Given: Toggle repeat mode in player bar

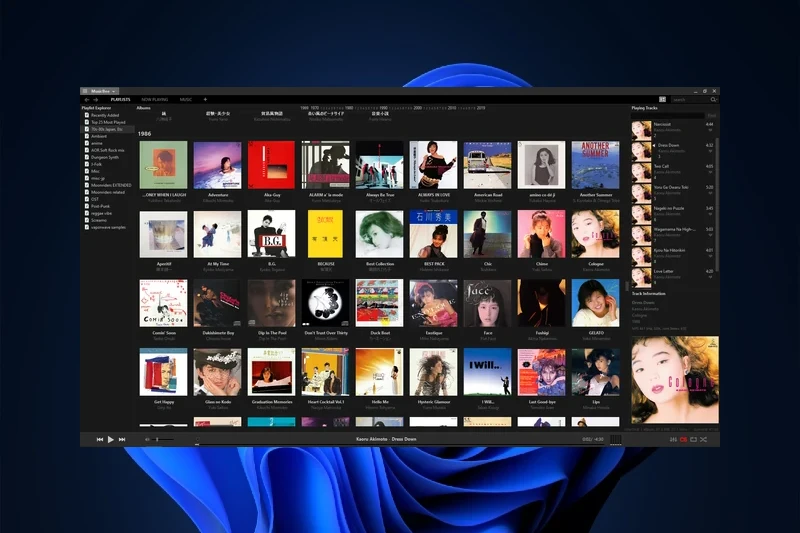Looking at the screenshot, I should click(694, 439).
